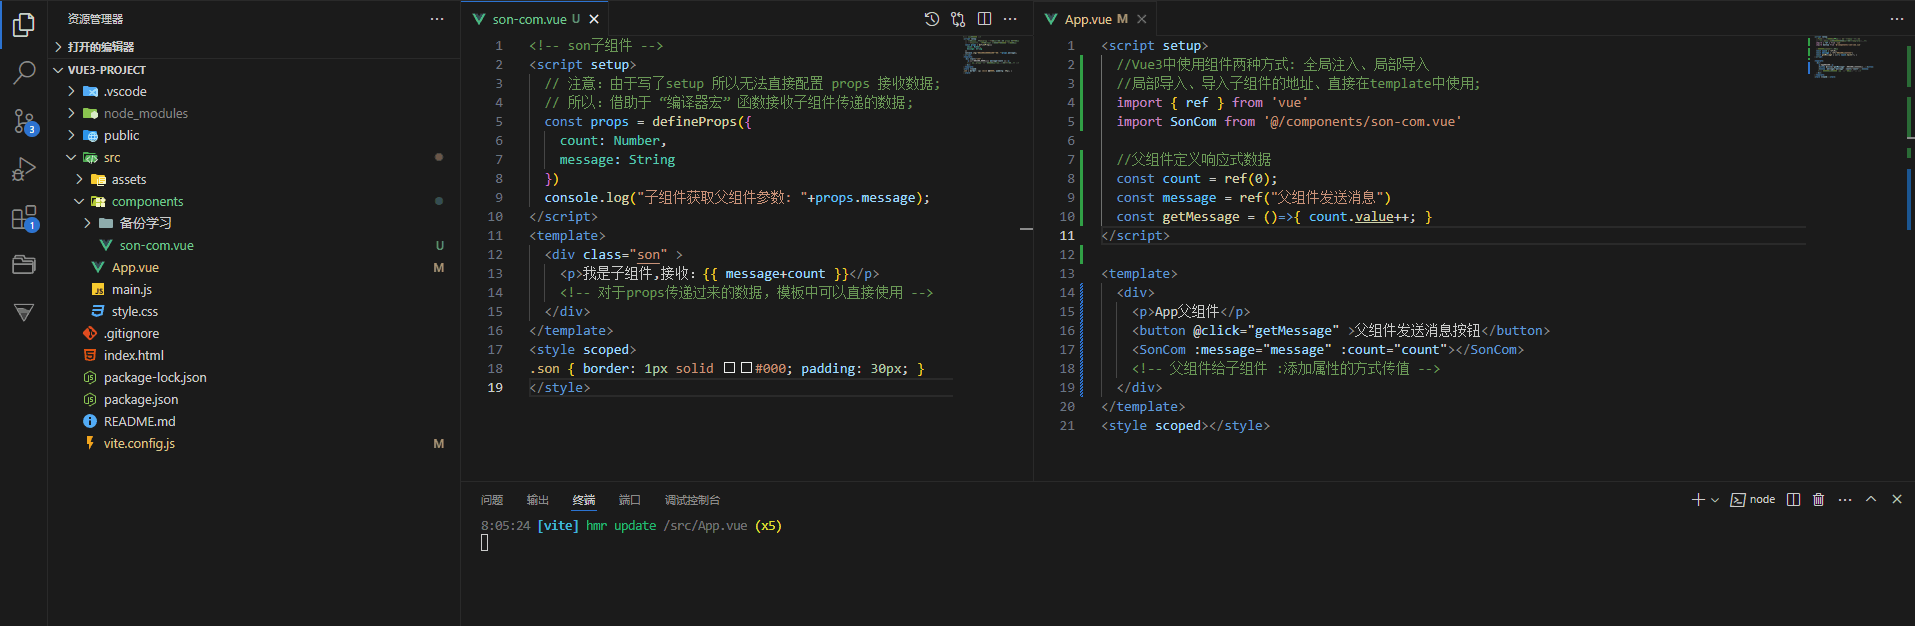1915x626 pixels.
Task: Open .gitignore in the file tree
Action: [x=254, y=333]
